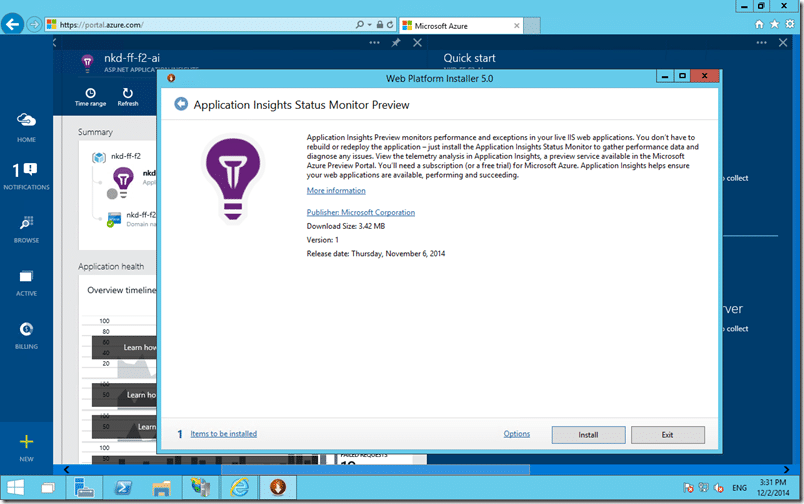Open browser Tools gear icon

pos(790,24)
